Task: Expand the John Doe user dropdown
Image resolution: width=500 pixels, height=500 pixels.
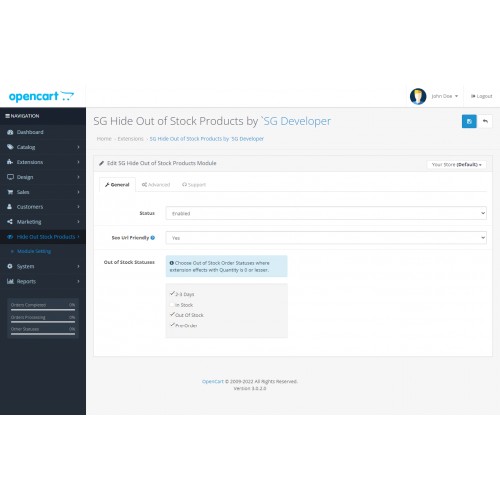Action: 445,96
